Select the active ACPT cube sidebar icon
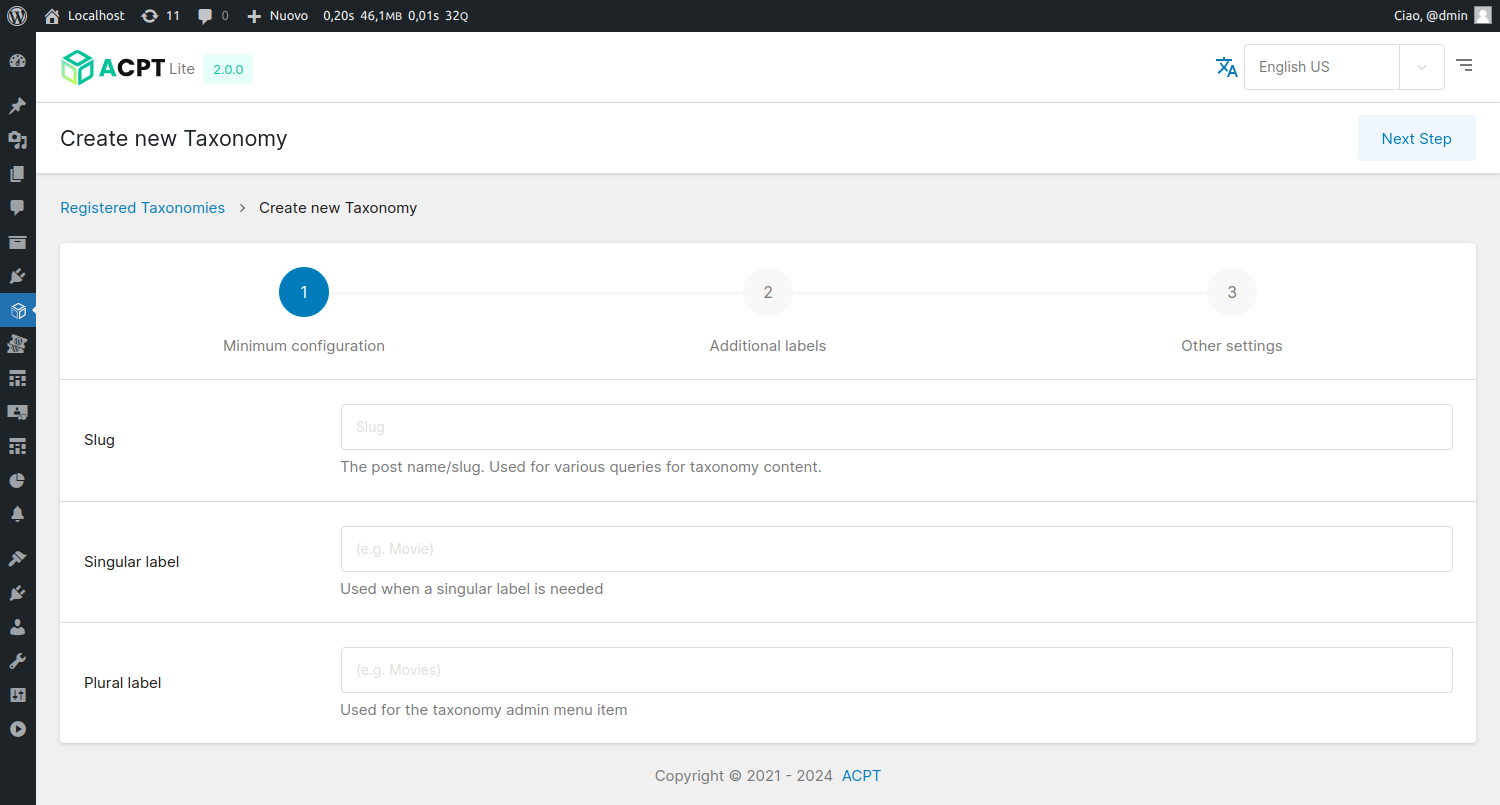Screen dimensions: 1500x805 coord(17,311)
